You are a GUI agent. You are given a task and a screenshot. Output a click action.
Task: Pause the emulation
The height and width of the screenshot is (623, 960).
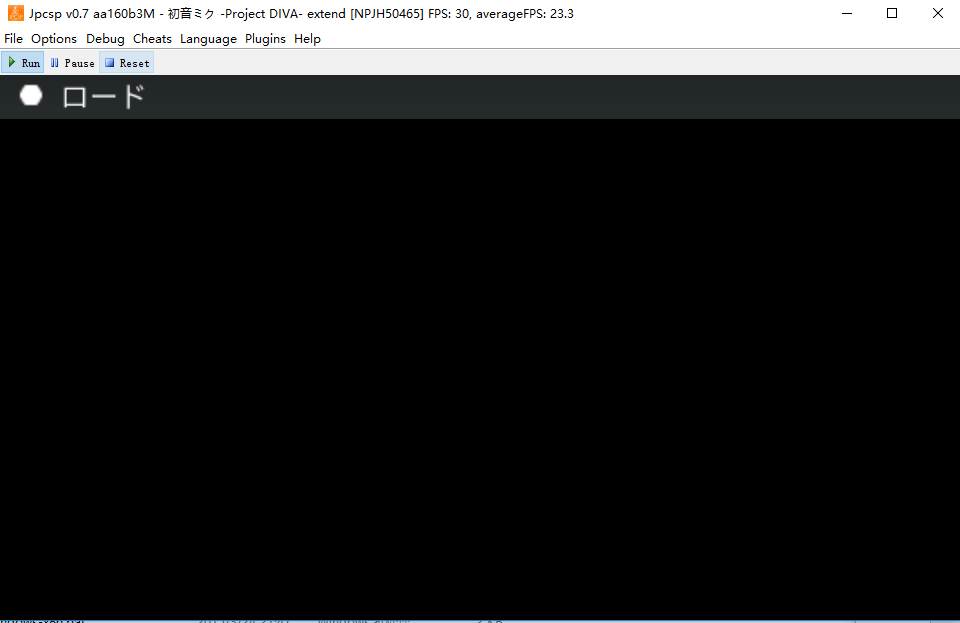click(x=72, y=63)
